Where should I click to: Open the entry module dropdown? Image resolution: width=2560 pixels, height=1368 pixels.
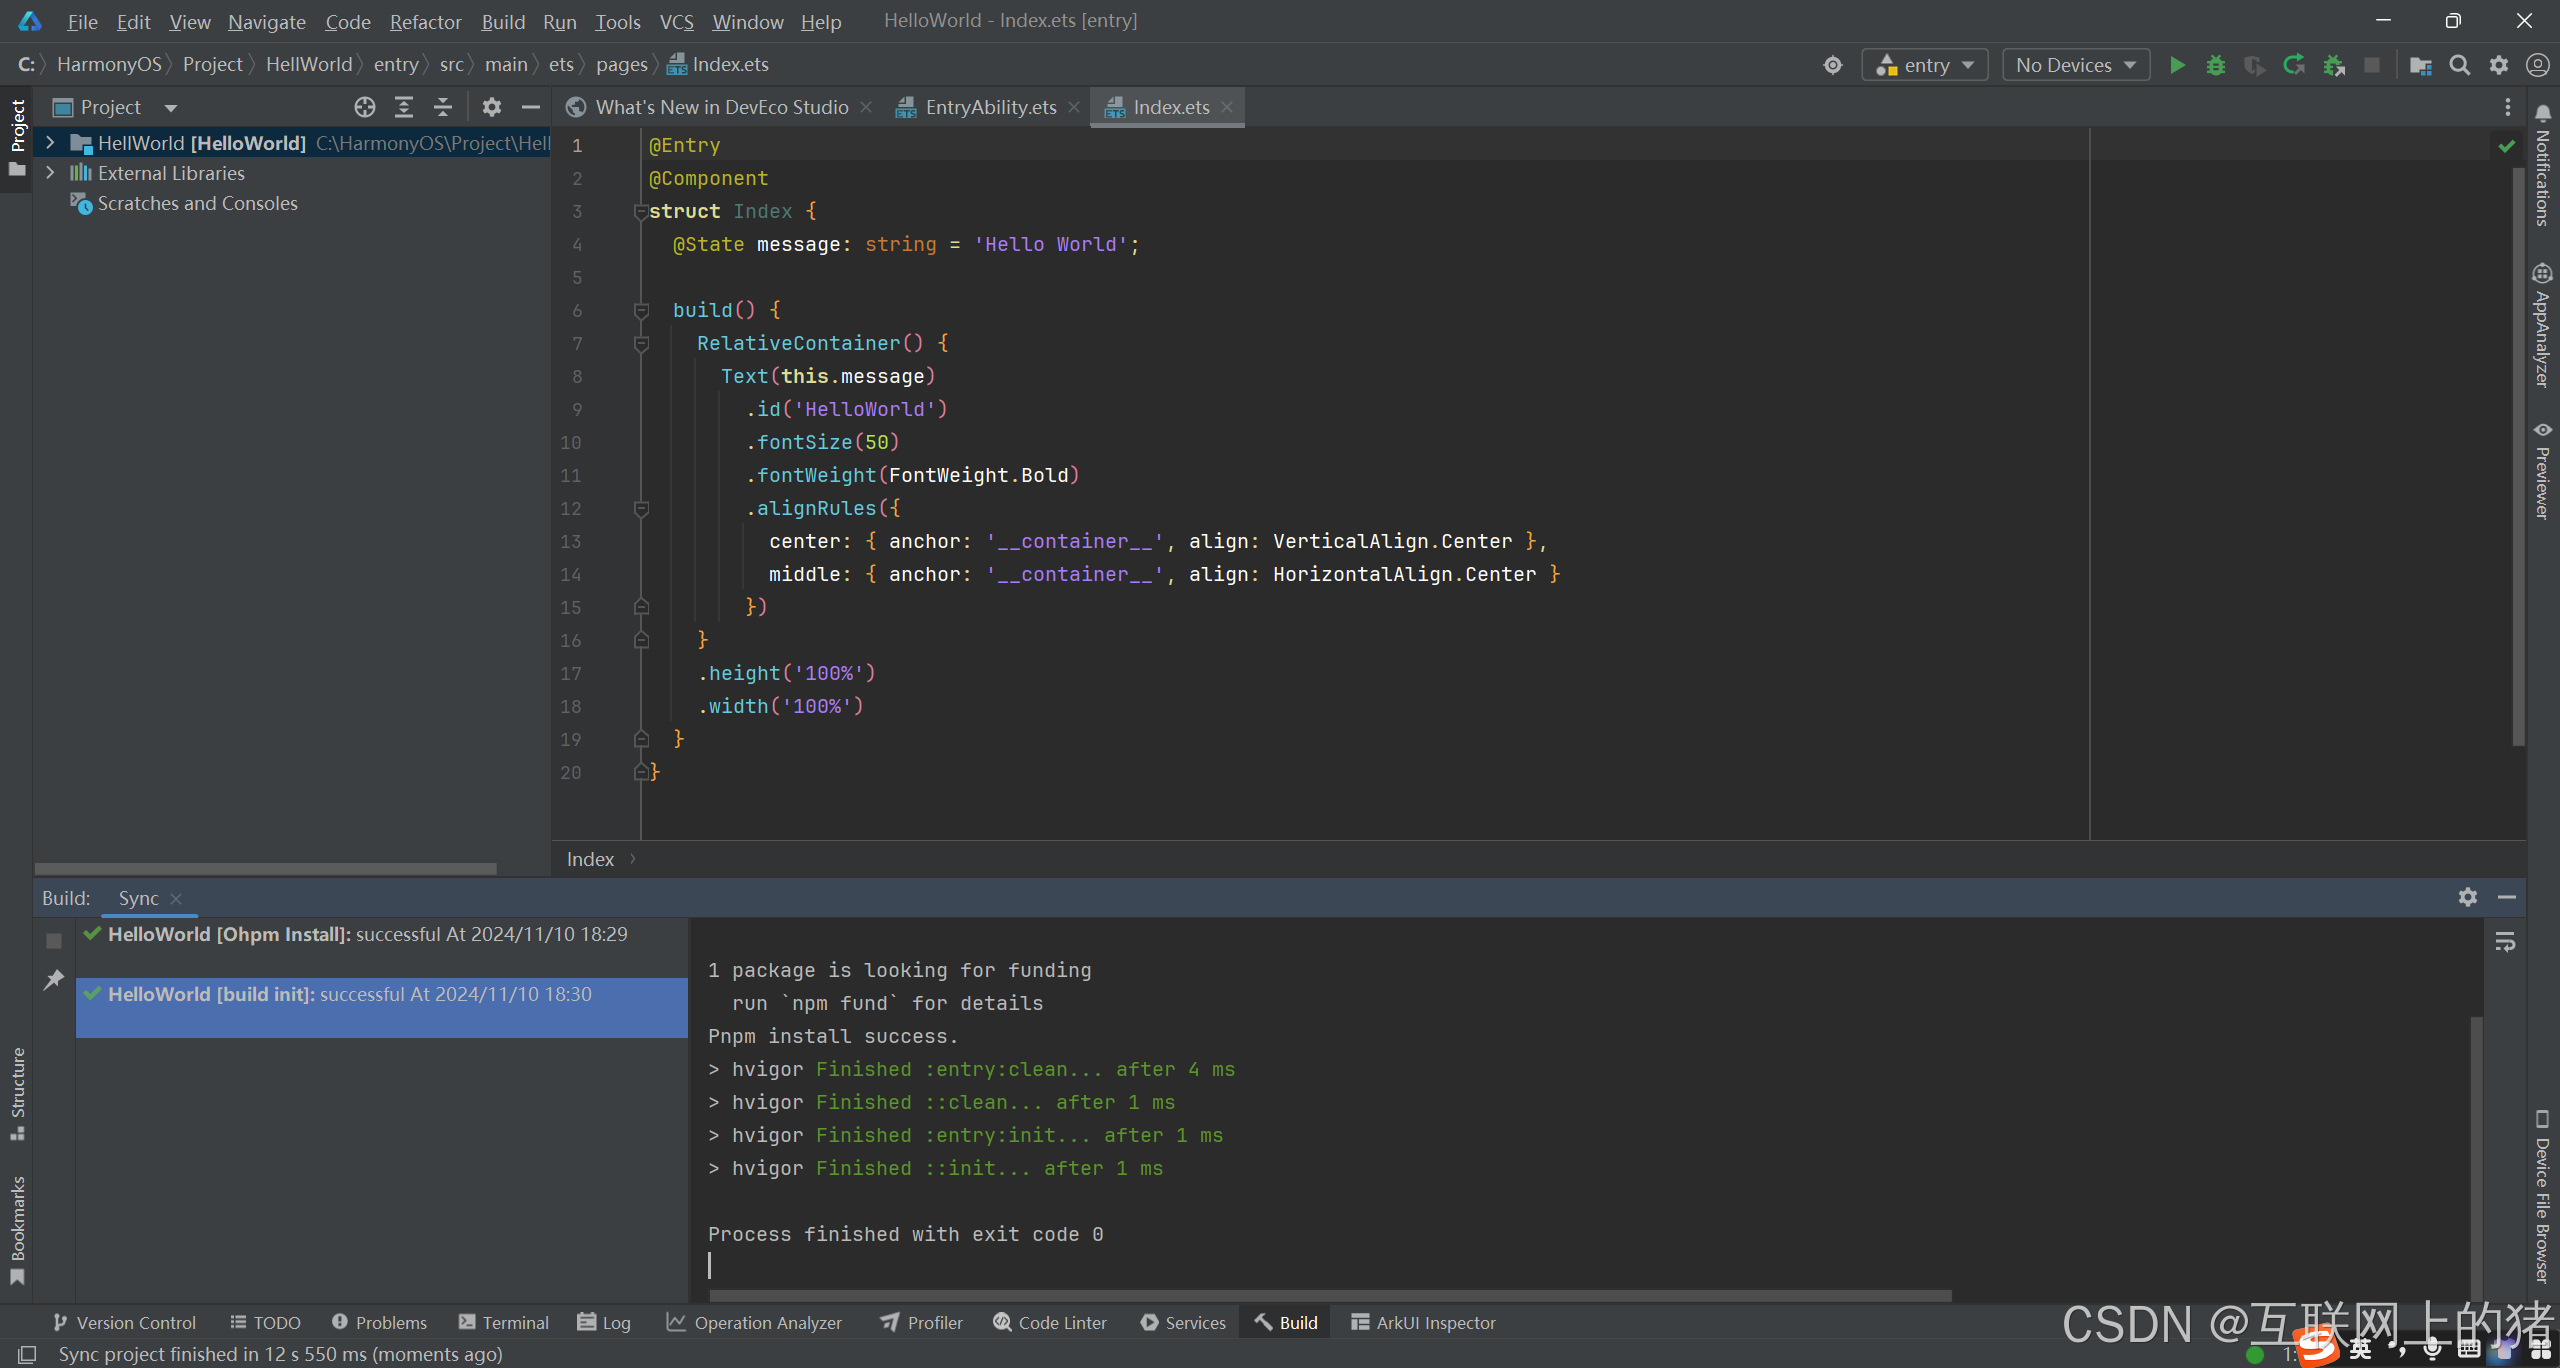1925,65
